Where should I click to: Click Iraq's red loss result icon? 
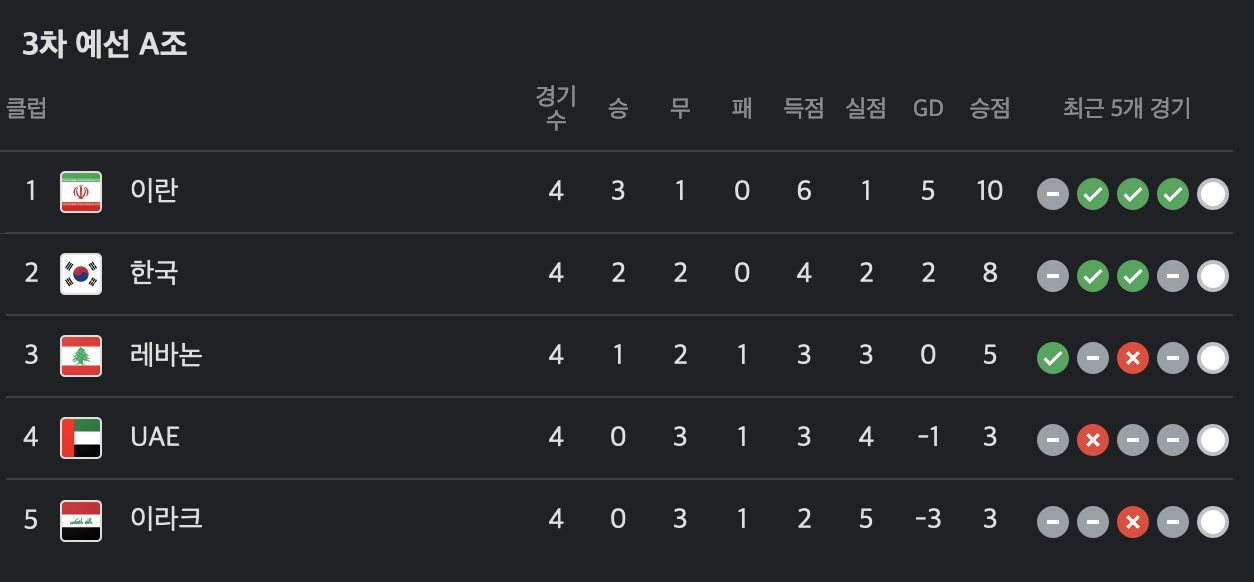[x=1133, y=520]
